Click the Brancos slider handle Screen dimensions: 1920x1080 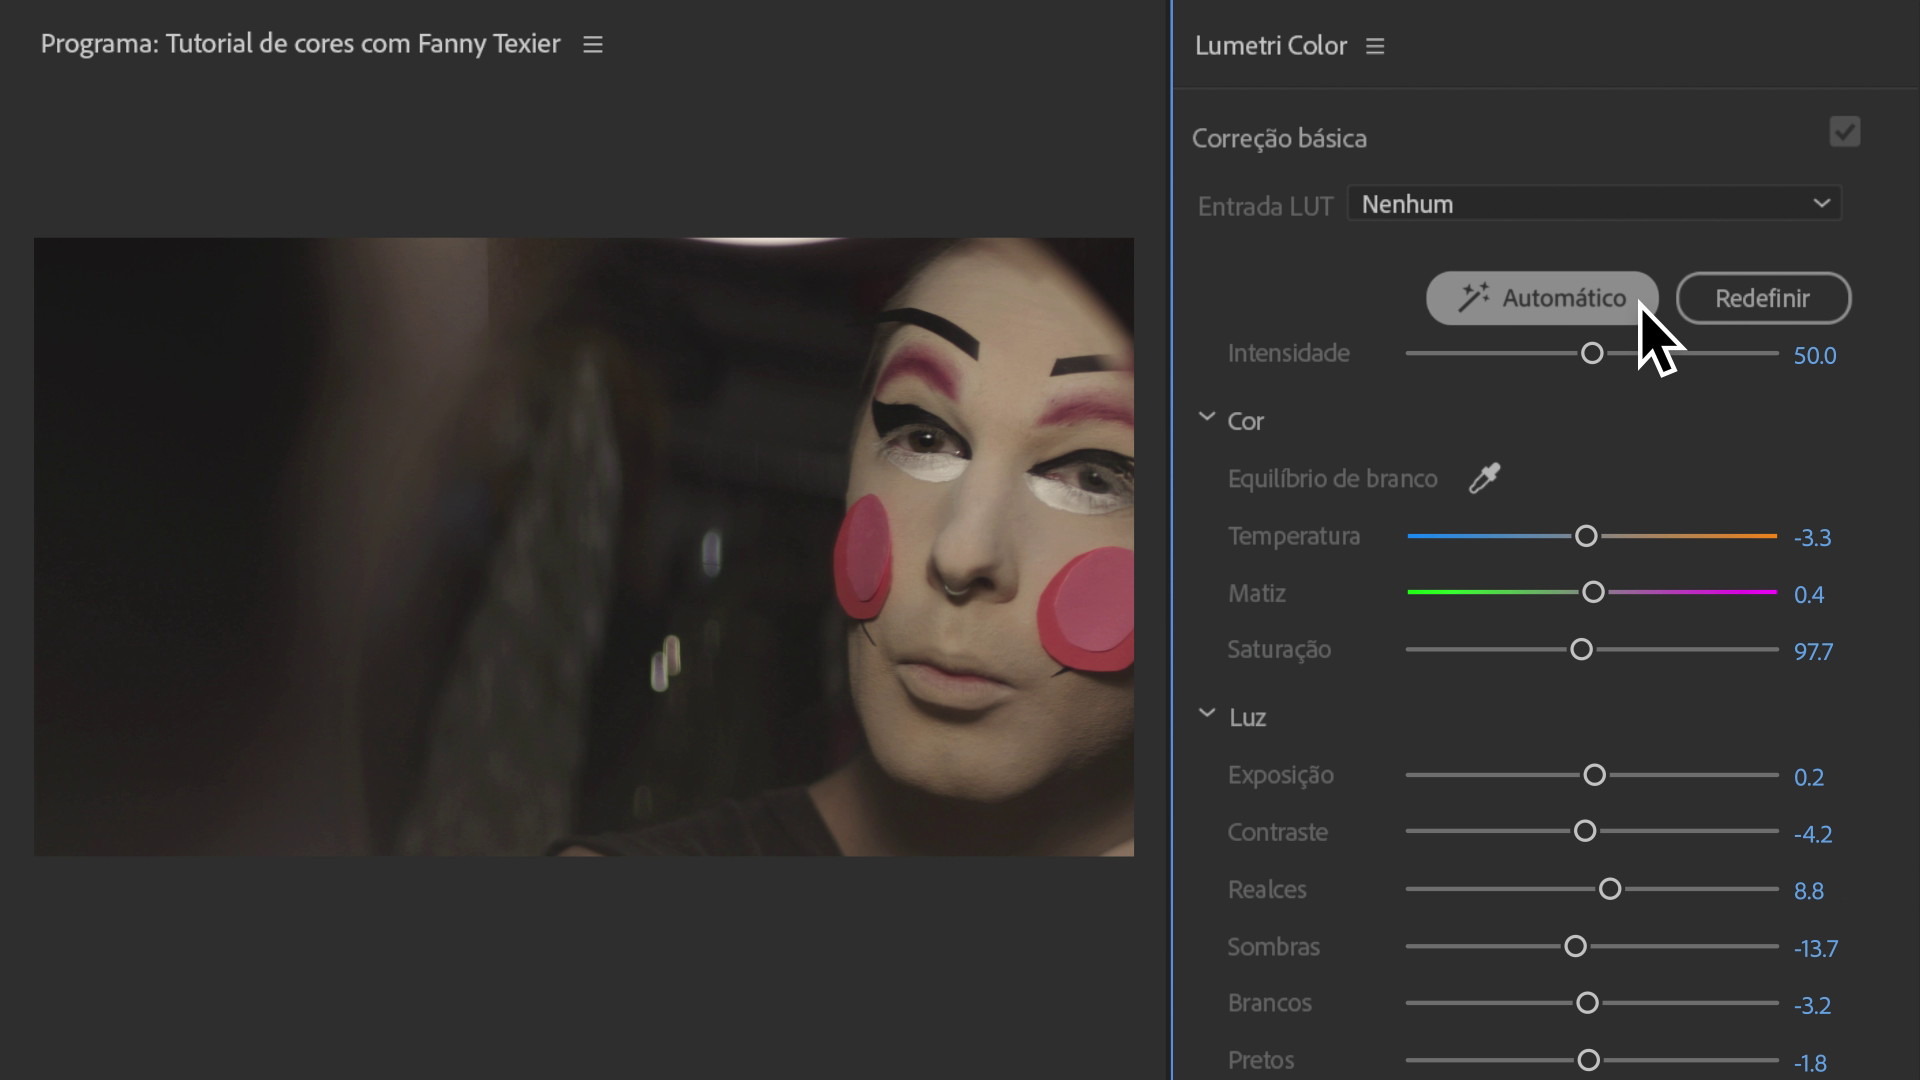tap(1587, 1003)
